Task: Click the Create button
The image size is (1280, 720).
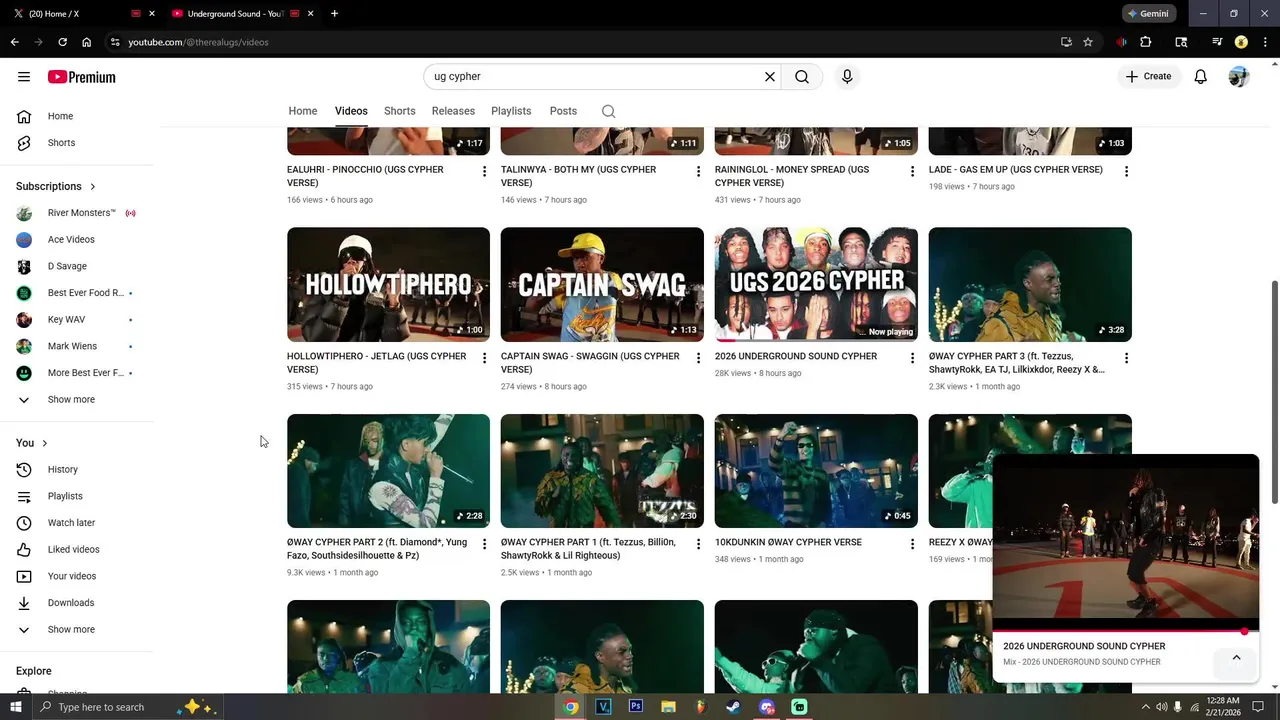Action: pos(1148,77)
